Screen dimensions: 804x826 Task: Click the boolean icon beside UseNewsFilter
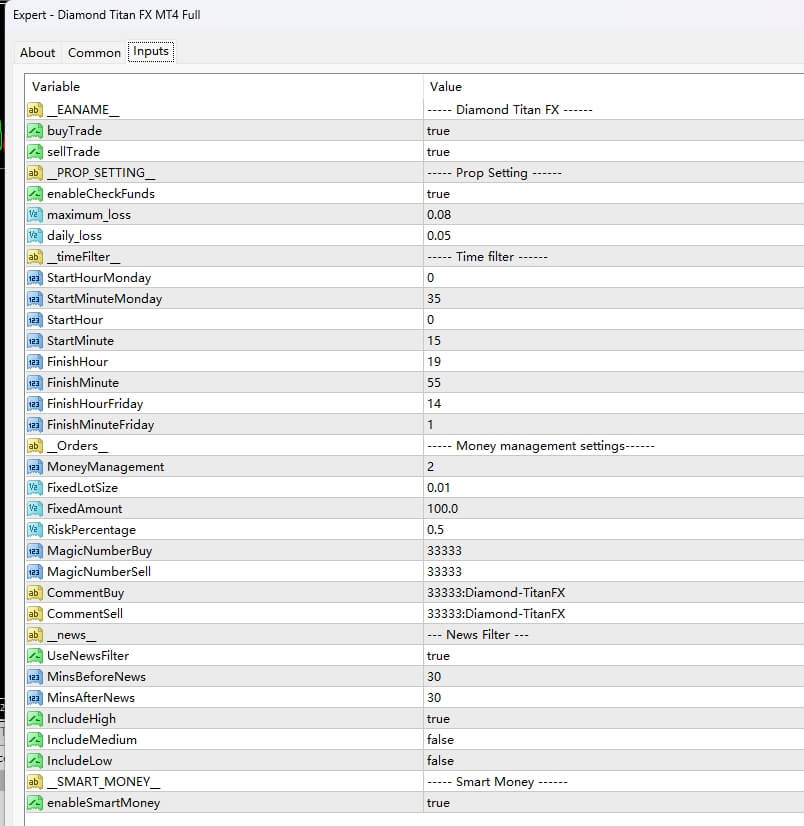pyautogui.click(x=33, y=655)
